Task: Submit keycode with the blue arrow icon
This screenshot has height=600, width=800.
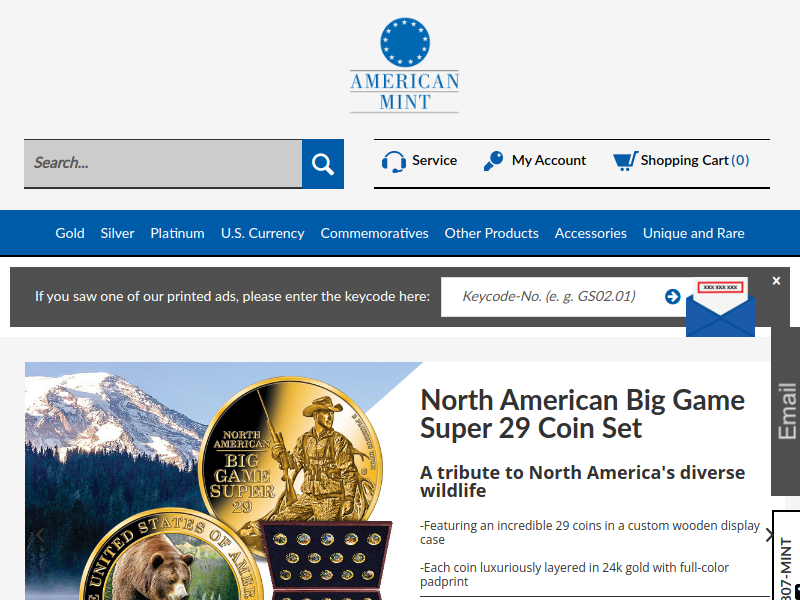Action: tap(672, 296)
